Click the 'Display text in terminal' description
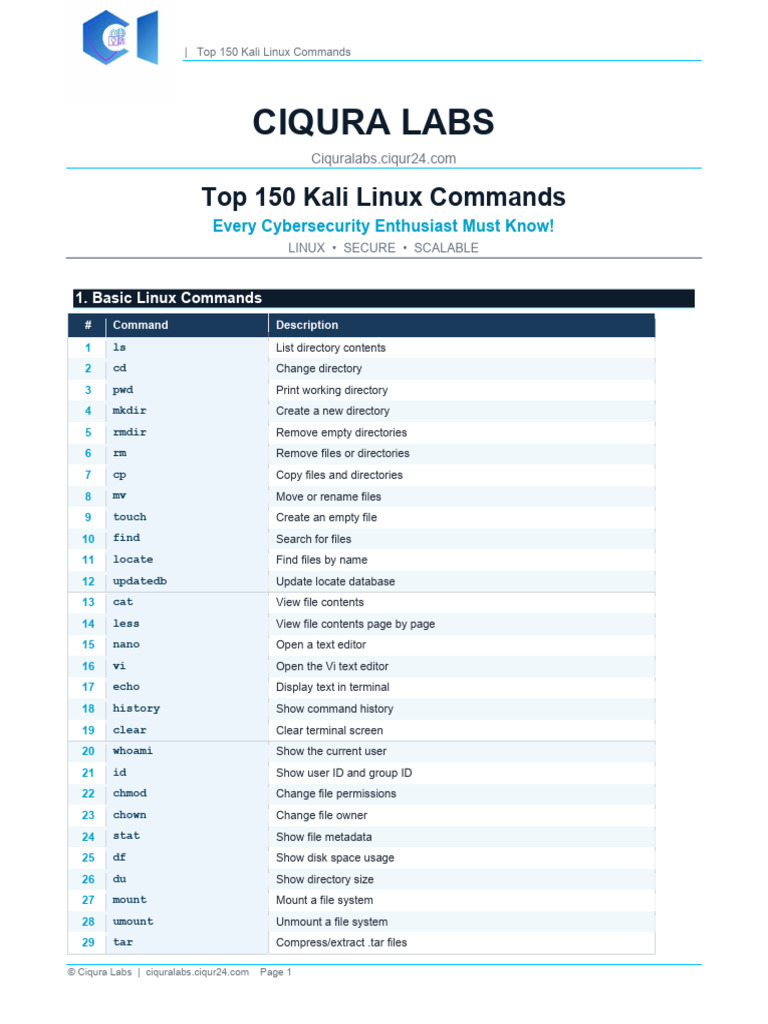 [x=332, y=688]
